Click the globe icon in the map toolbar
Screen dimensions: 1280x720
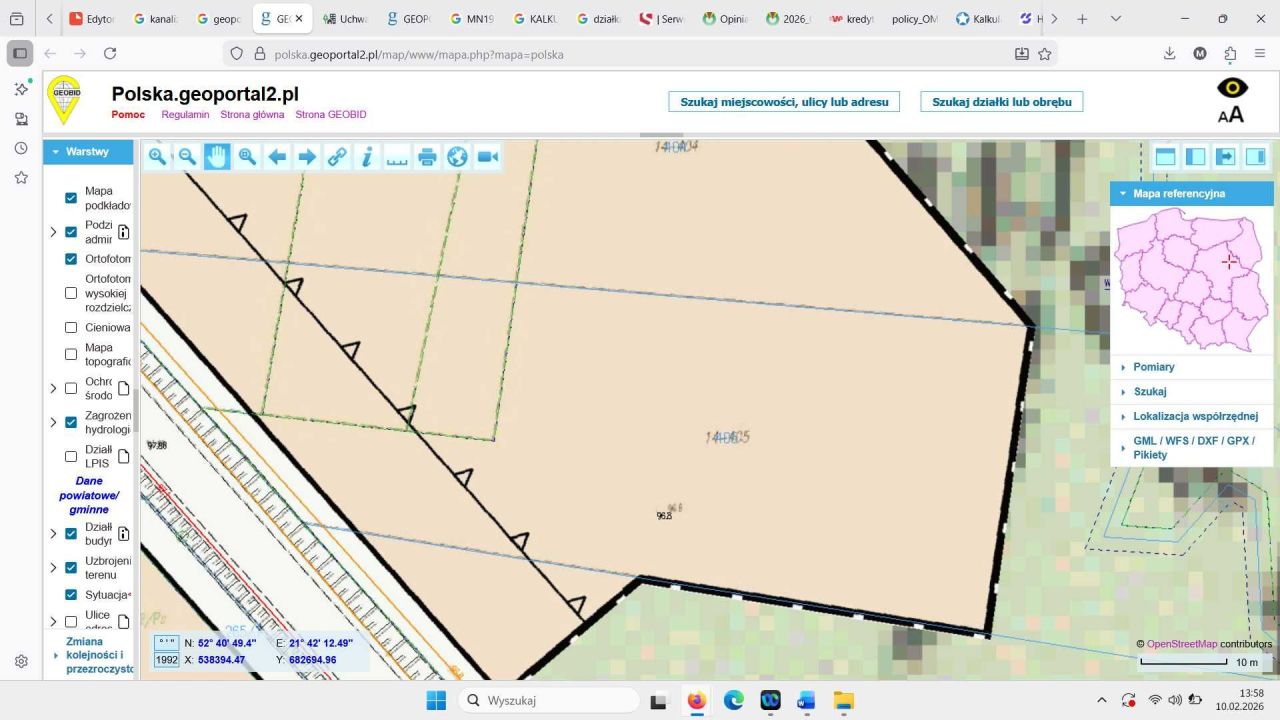tap(457, 157)
